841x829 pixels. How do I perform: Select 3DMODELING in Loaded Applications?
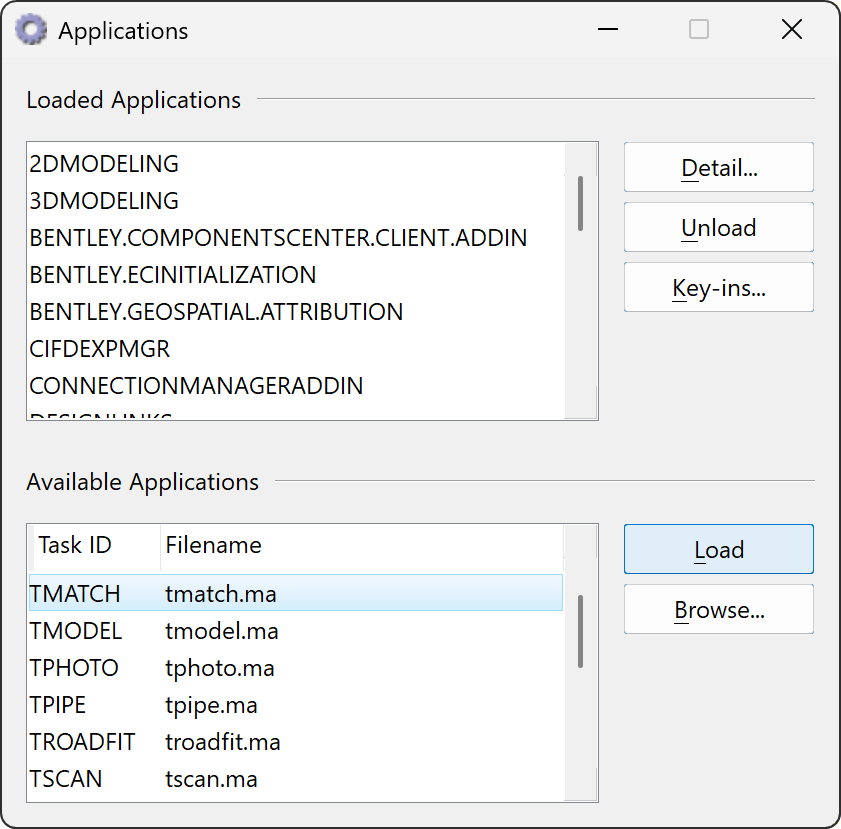[296, 201]
